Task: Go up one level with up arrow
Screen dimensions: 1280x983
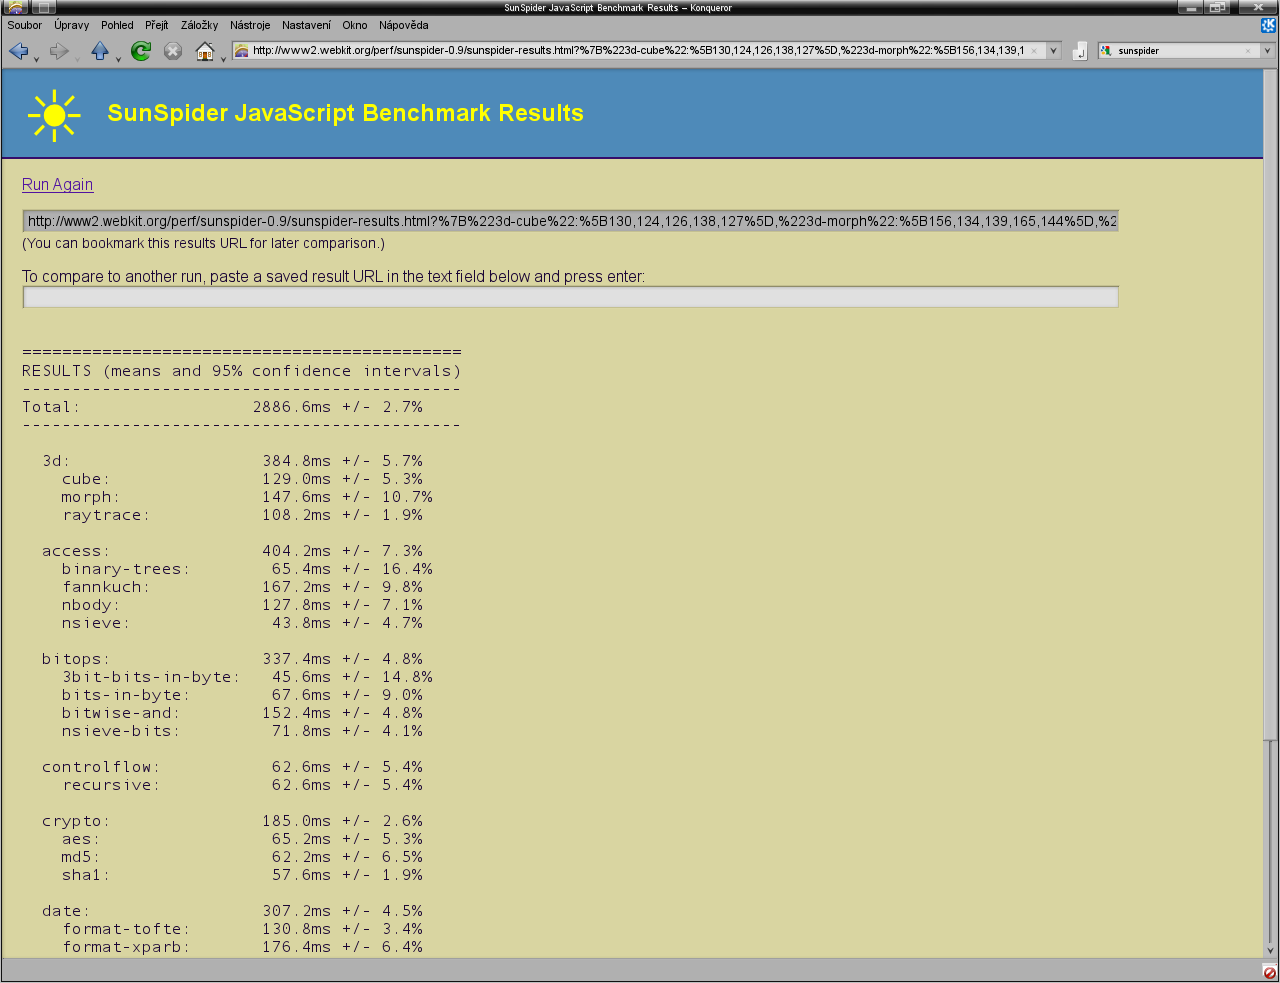Action: [100, 51]
